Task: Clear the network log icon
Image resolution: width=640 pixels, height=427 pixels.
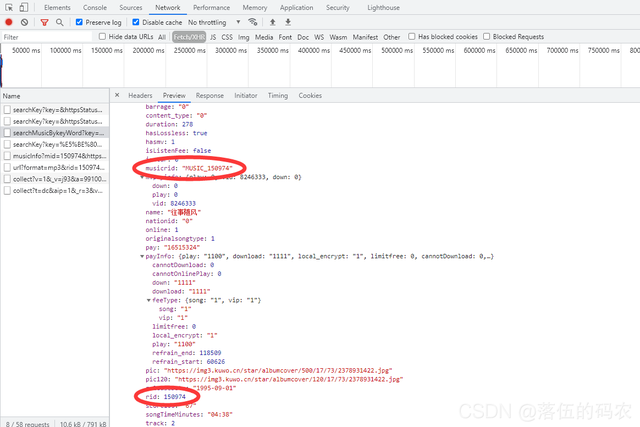Action: coord(24,22)
